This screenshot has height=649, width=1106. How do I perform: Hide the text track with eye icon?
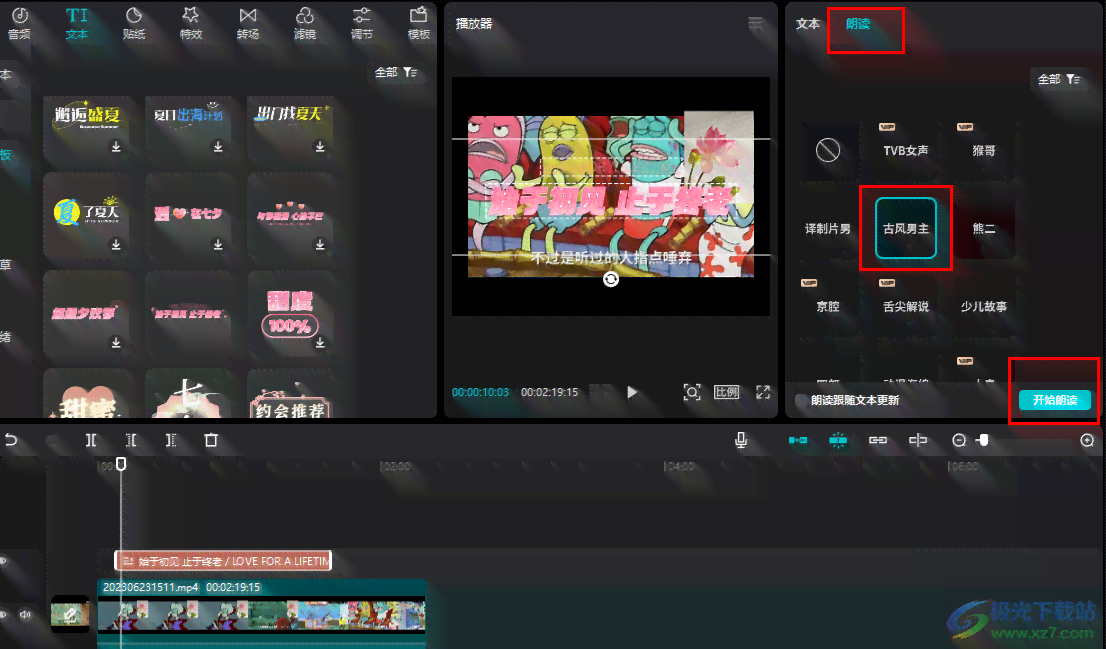point(4,561)
